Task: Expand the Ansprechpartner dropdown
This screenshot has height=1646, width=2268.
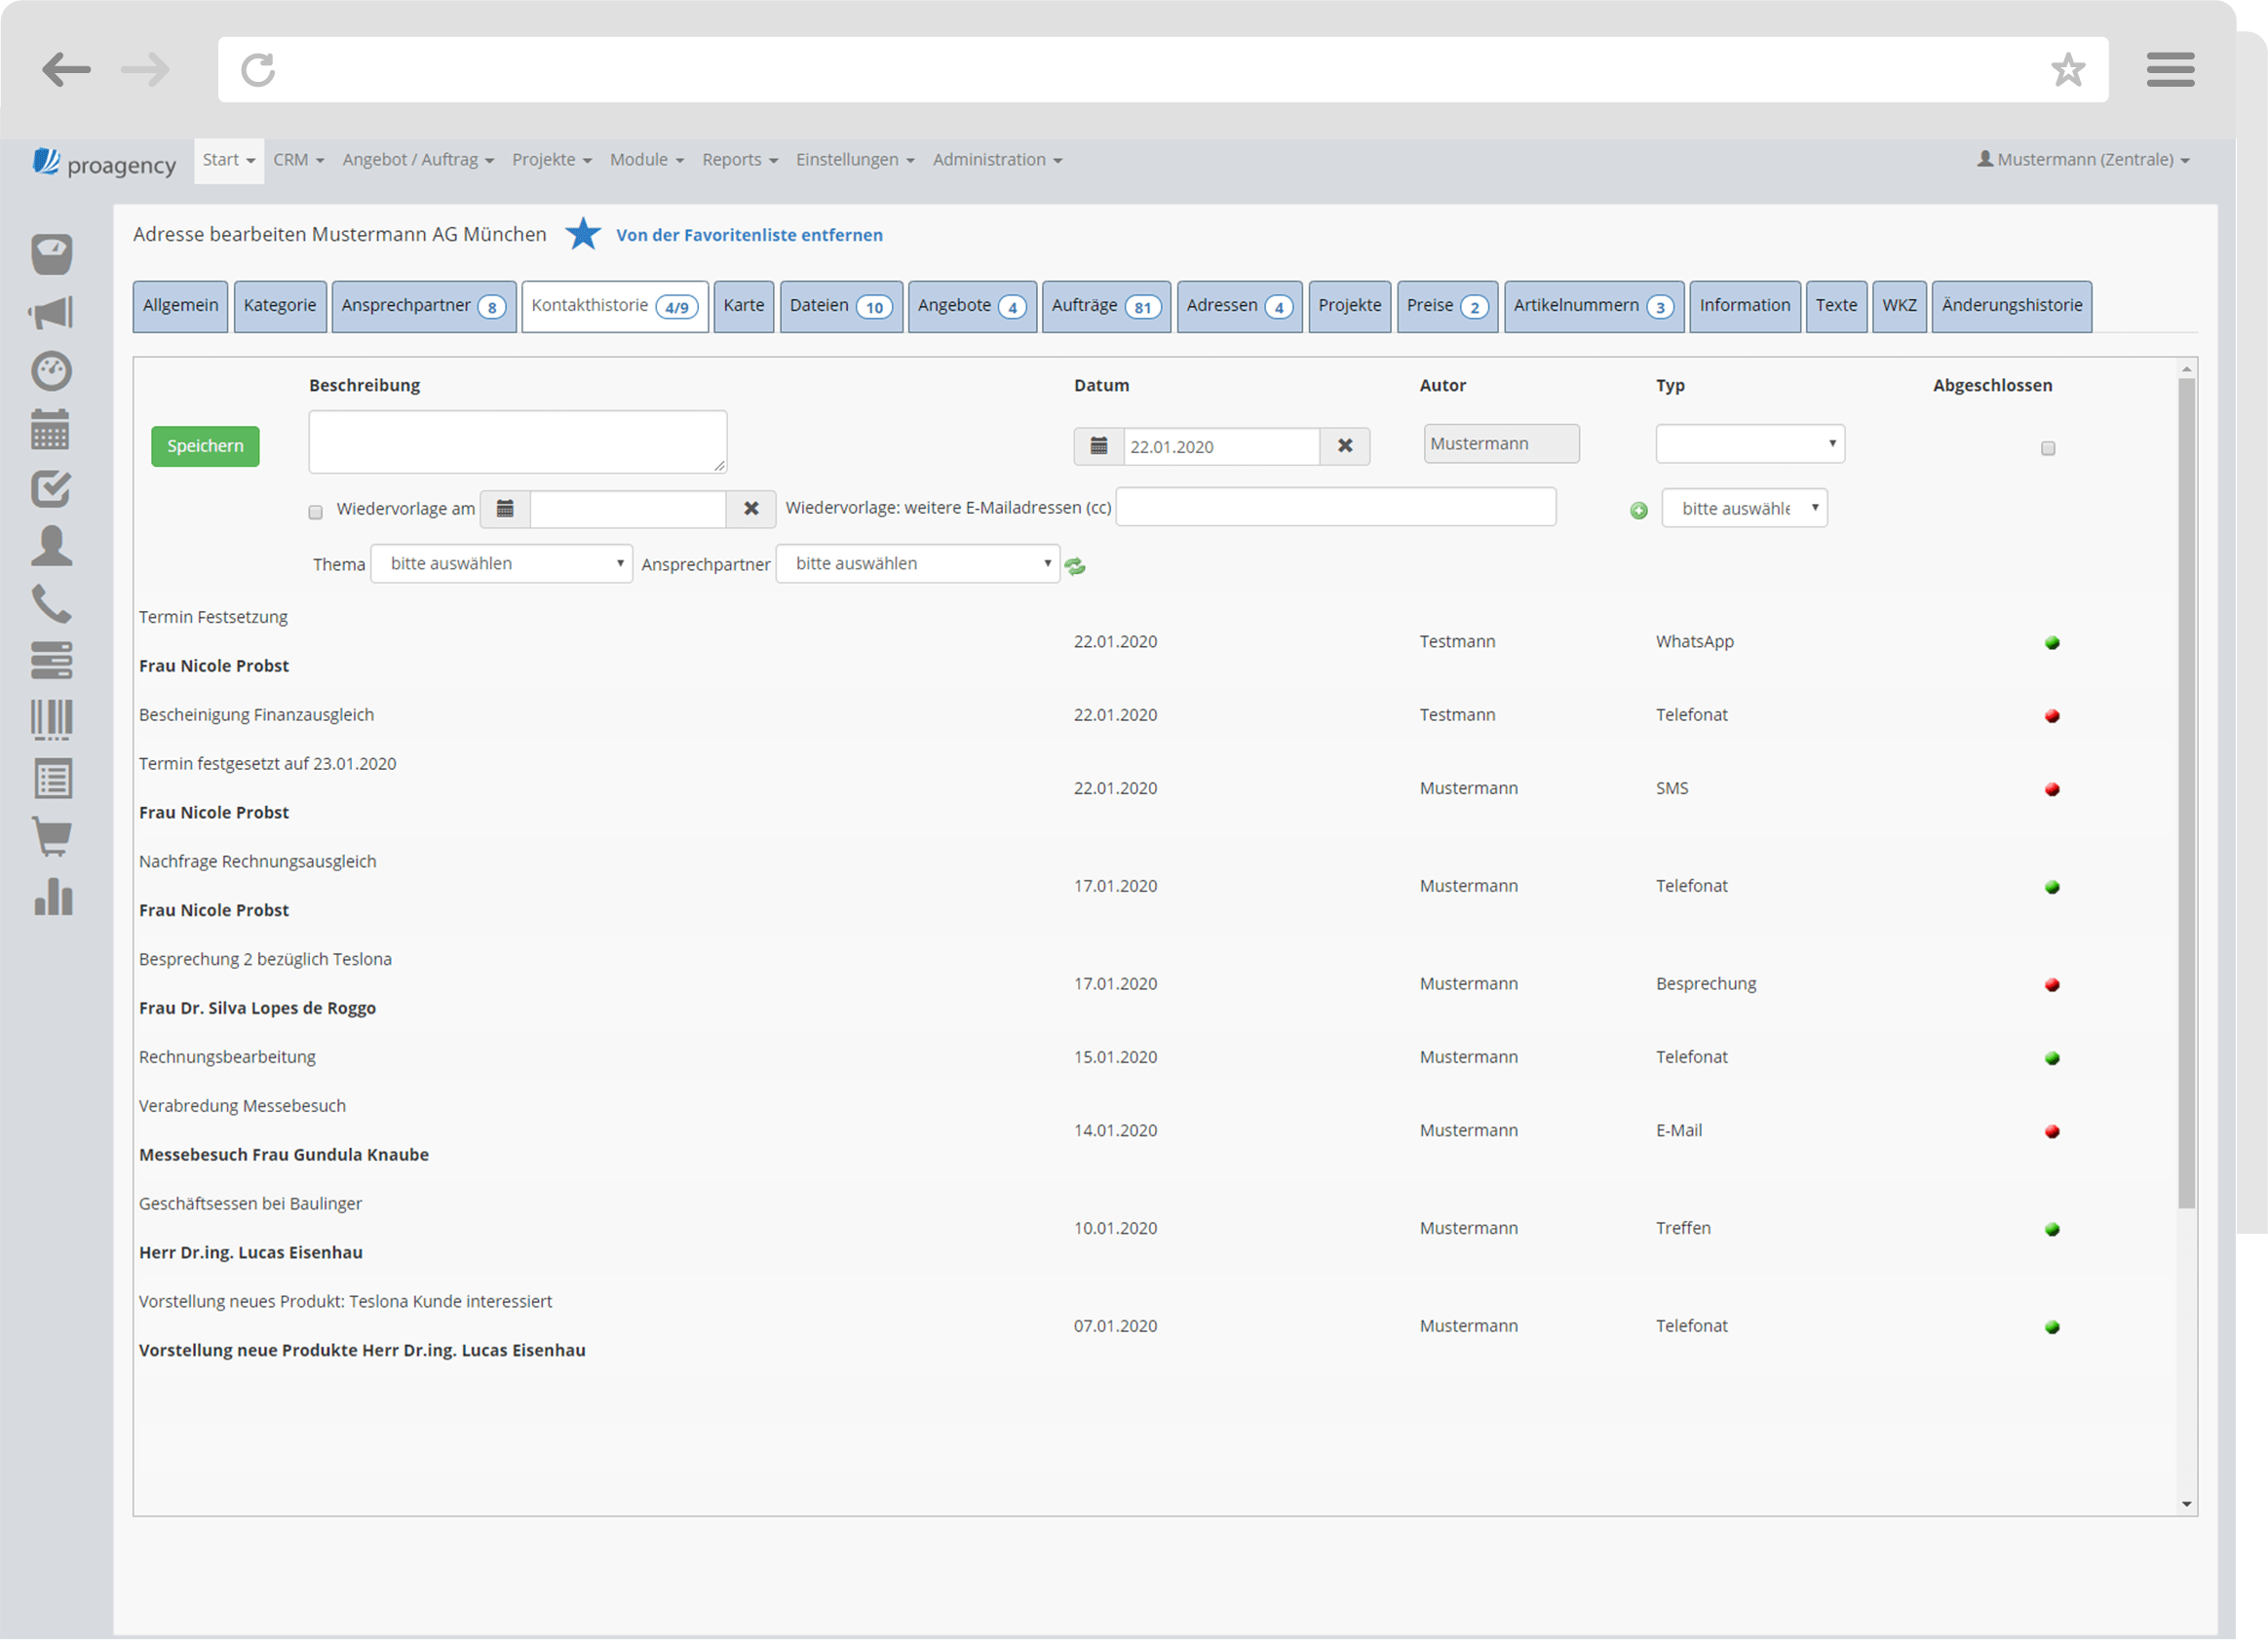Action: click(917, 564)
